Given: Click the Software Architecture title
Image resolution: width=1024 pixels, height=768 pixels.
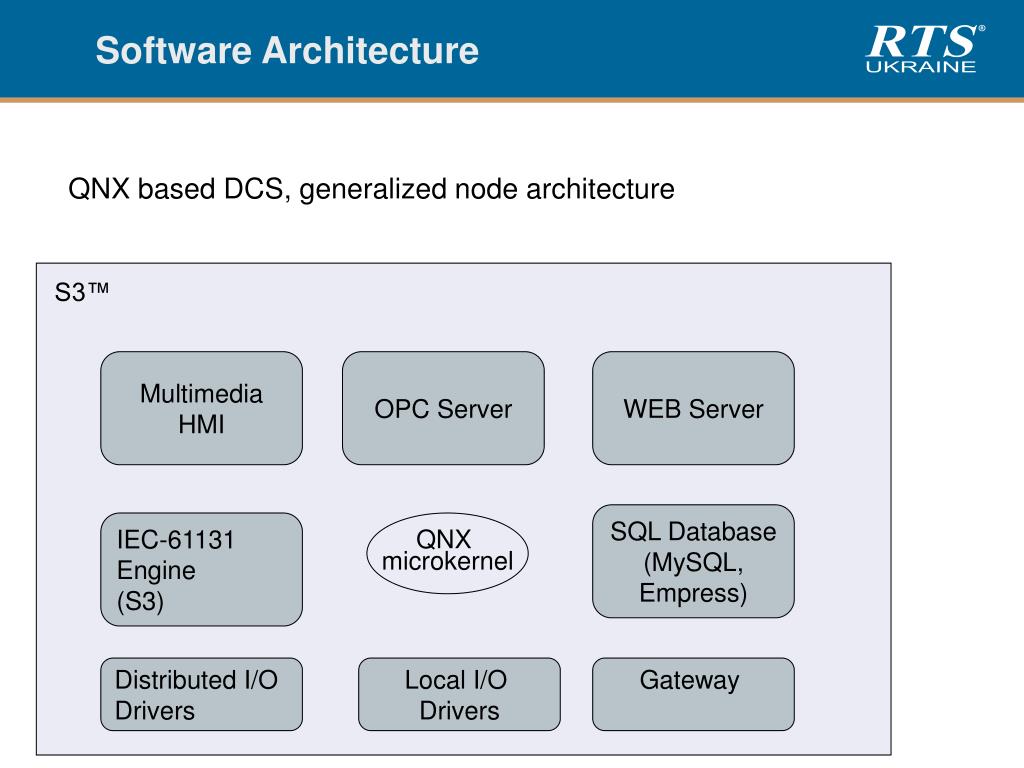Looking at the screenshot, I should [x=287, y=50].
